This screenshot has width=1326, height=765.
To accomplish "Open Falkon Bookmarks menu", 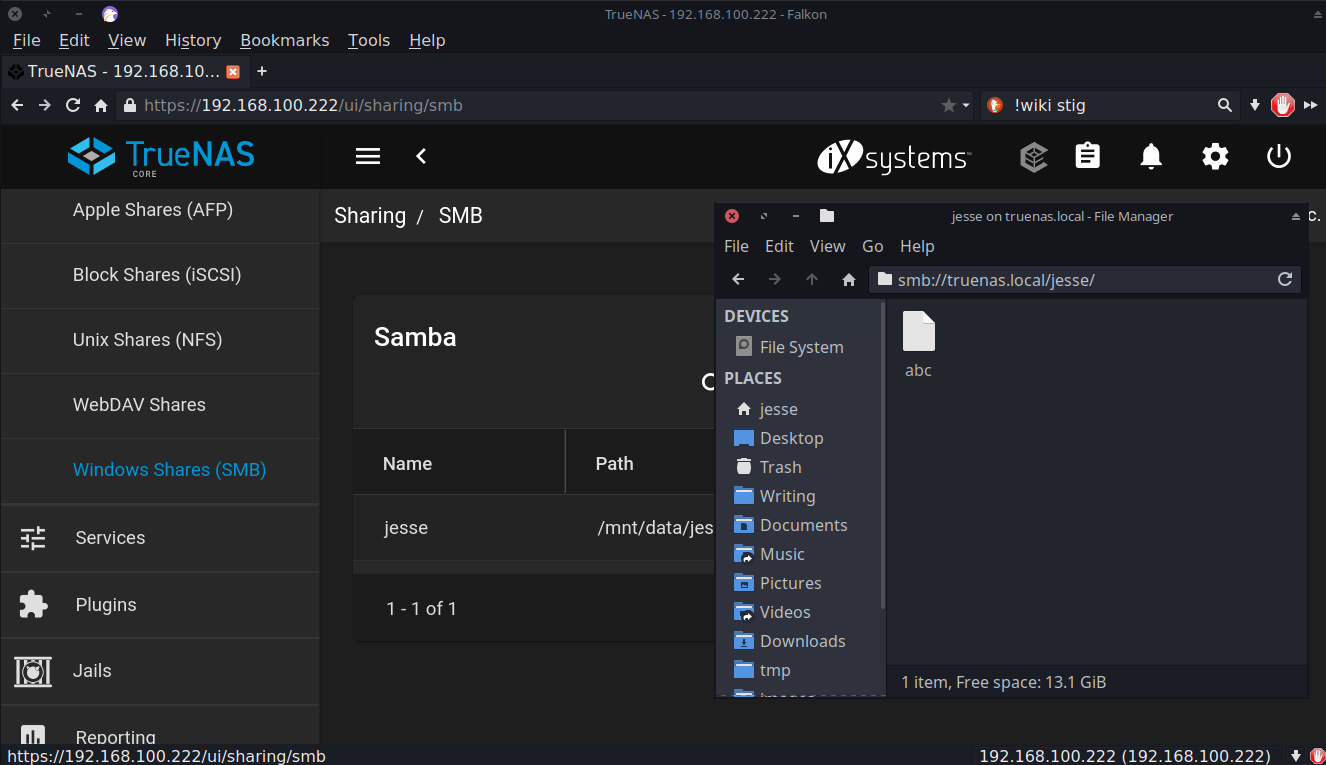I will point(284,40).
